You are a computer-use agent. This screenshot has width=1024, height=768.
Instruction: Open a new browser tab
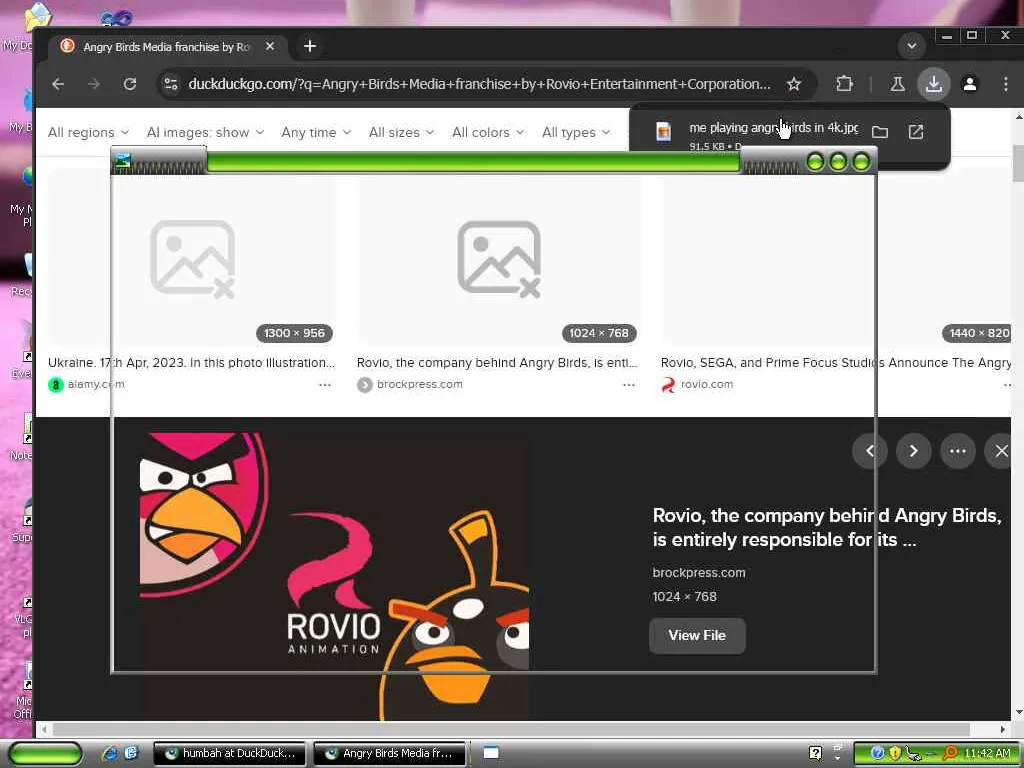pyautogui.click(x=310, y=46)
